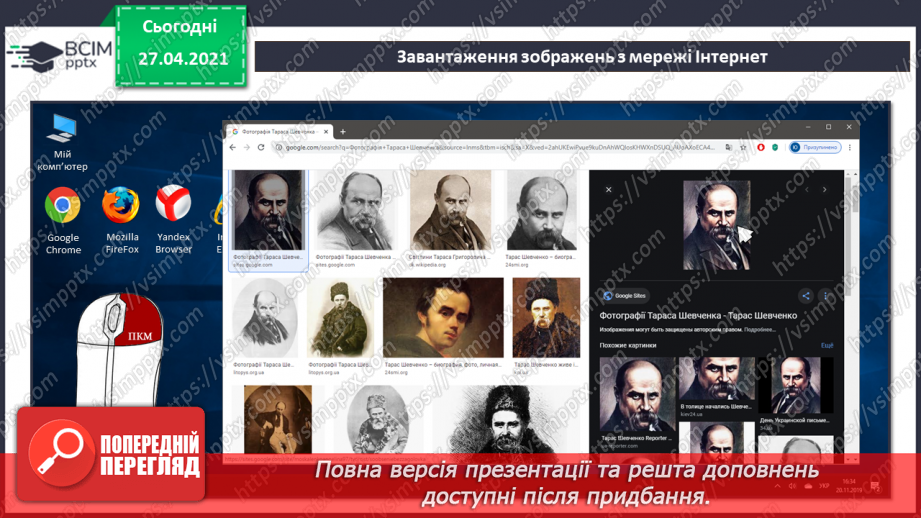Bookmark this page with the star icon
921x518 pixels.
pos(743,147)
